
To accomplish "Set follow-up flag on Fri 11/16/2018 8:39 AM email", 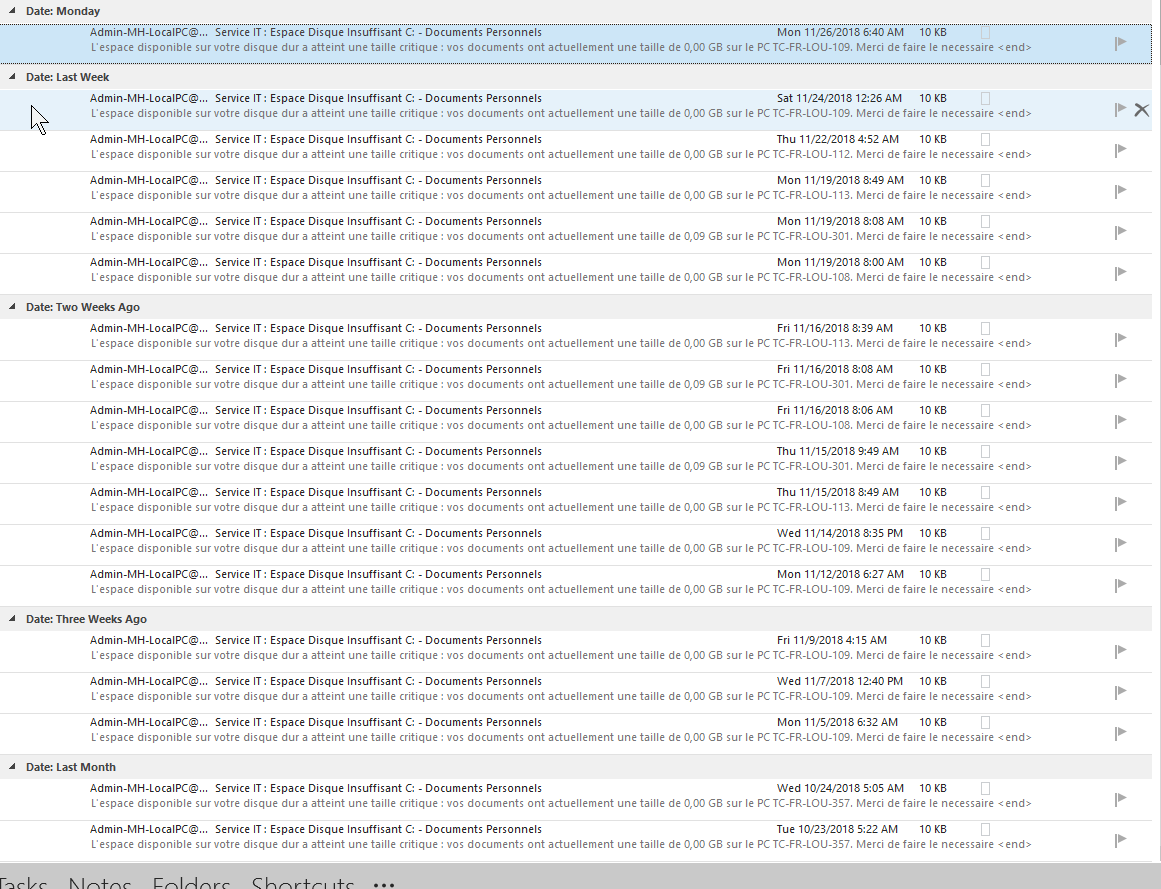I will tap(1120, 338).
